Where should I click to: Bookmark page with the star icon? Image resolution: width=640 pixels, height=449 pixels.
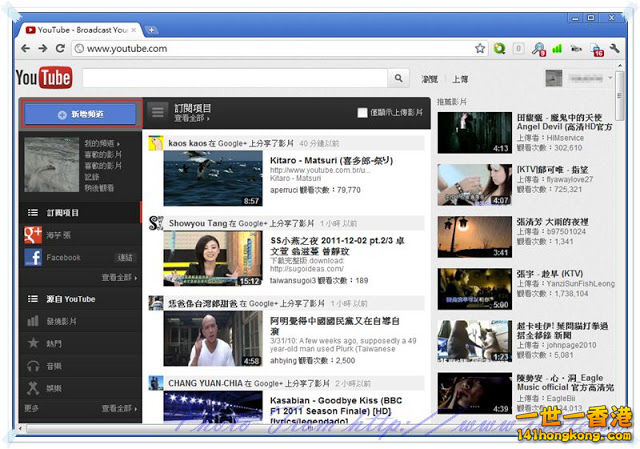click(x=480, y=49)
